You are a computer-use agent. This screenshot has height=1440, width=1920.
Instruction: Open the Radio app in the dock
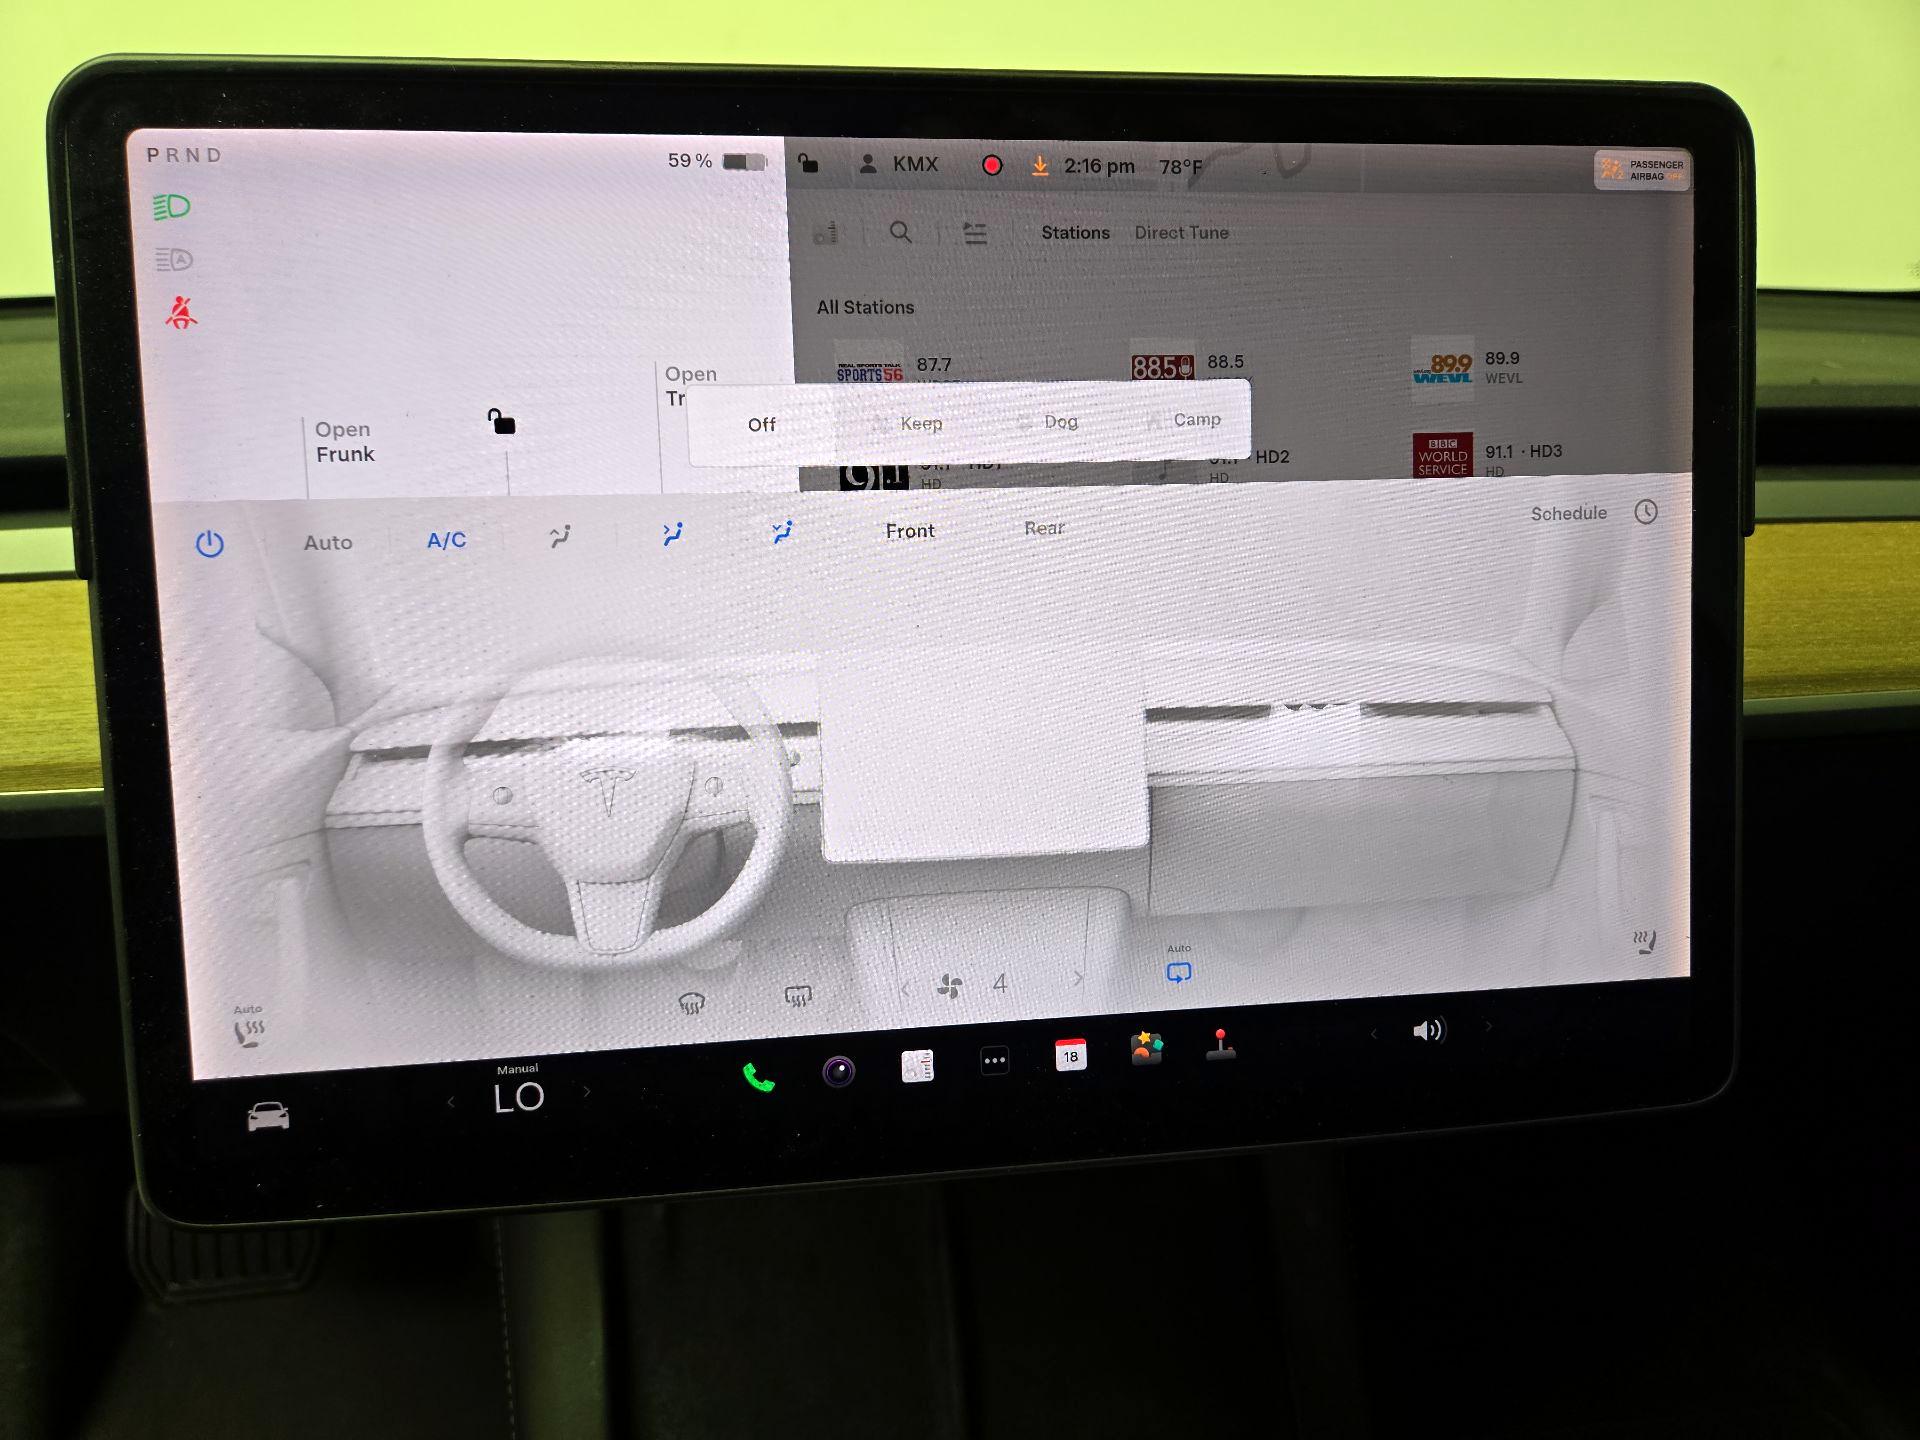[x=917, y=1066]
